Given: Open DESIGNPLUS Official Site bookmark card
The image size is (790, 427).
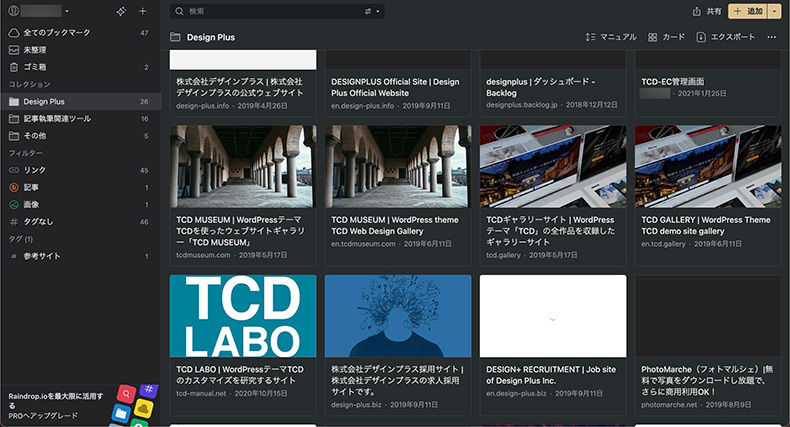Looking at the screenshot, I should tap(398, 83).
